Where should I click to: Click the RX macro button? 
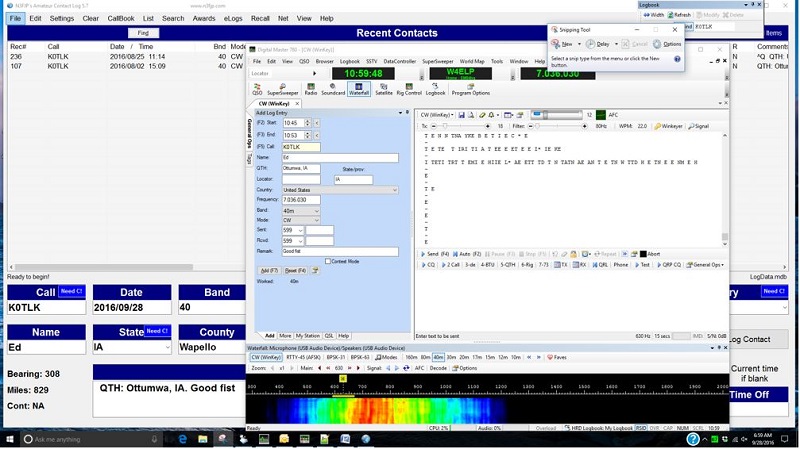(580, 265)
